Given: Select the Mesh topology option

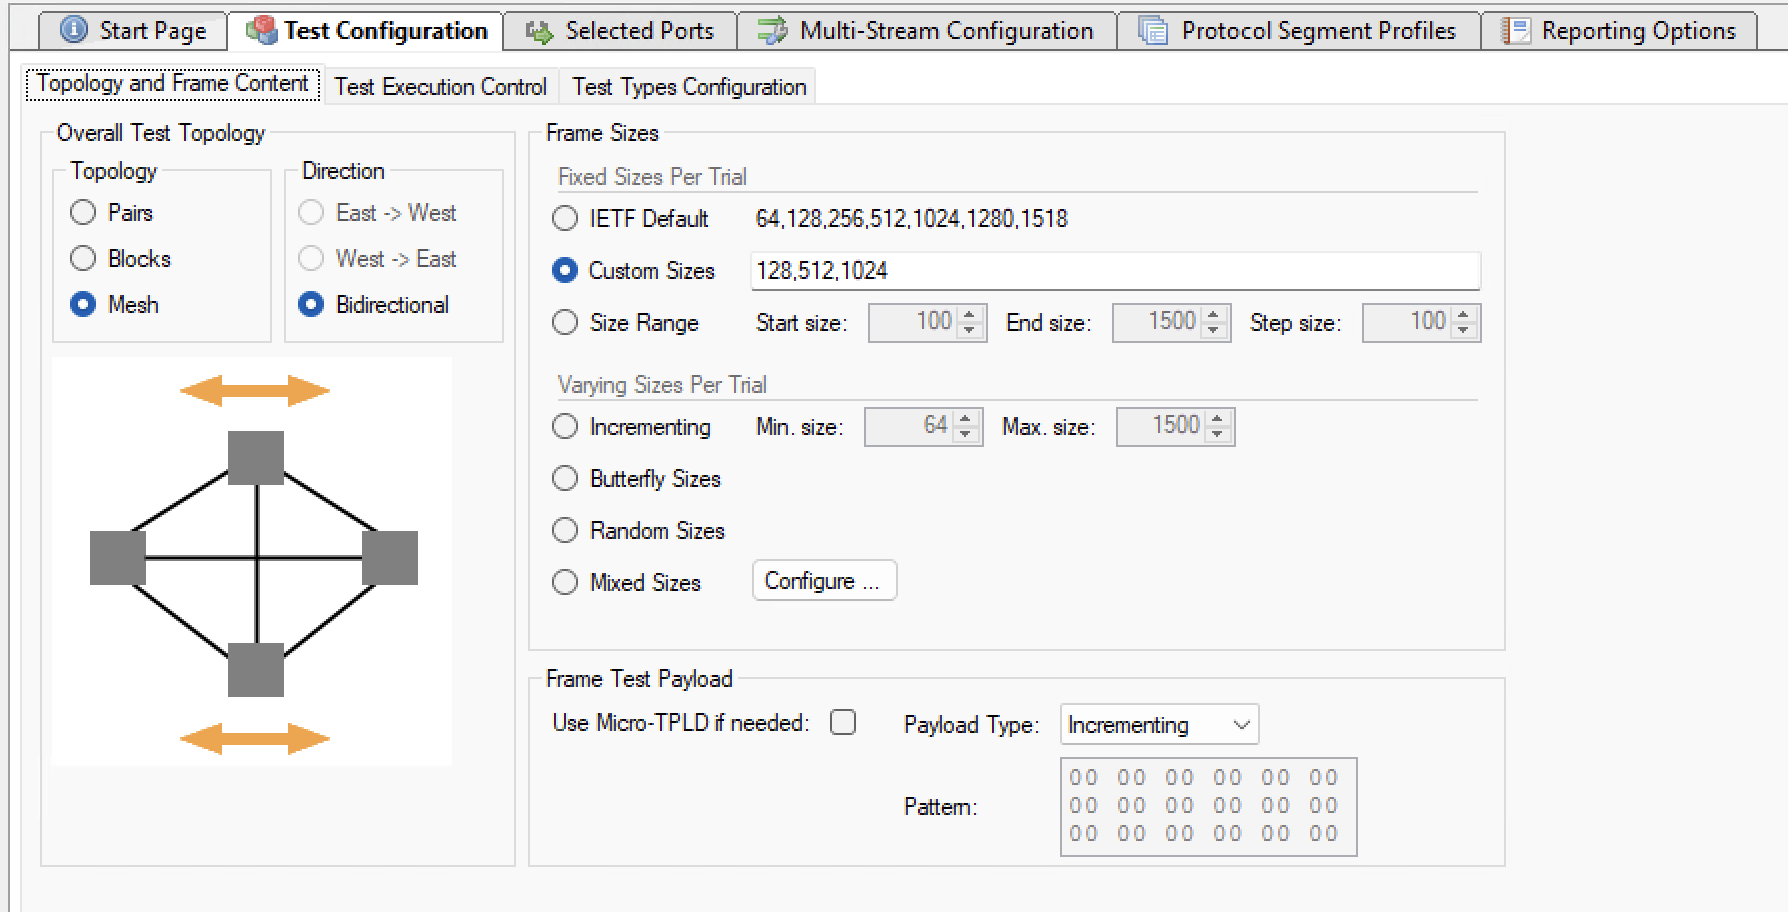Looking at the screenshot, I should pyautogui.click(x=83, y=304).
